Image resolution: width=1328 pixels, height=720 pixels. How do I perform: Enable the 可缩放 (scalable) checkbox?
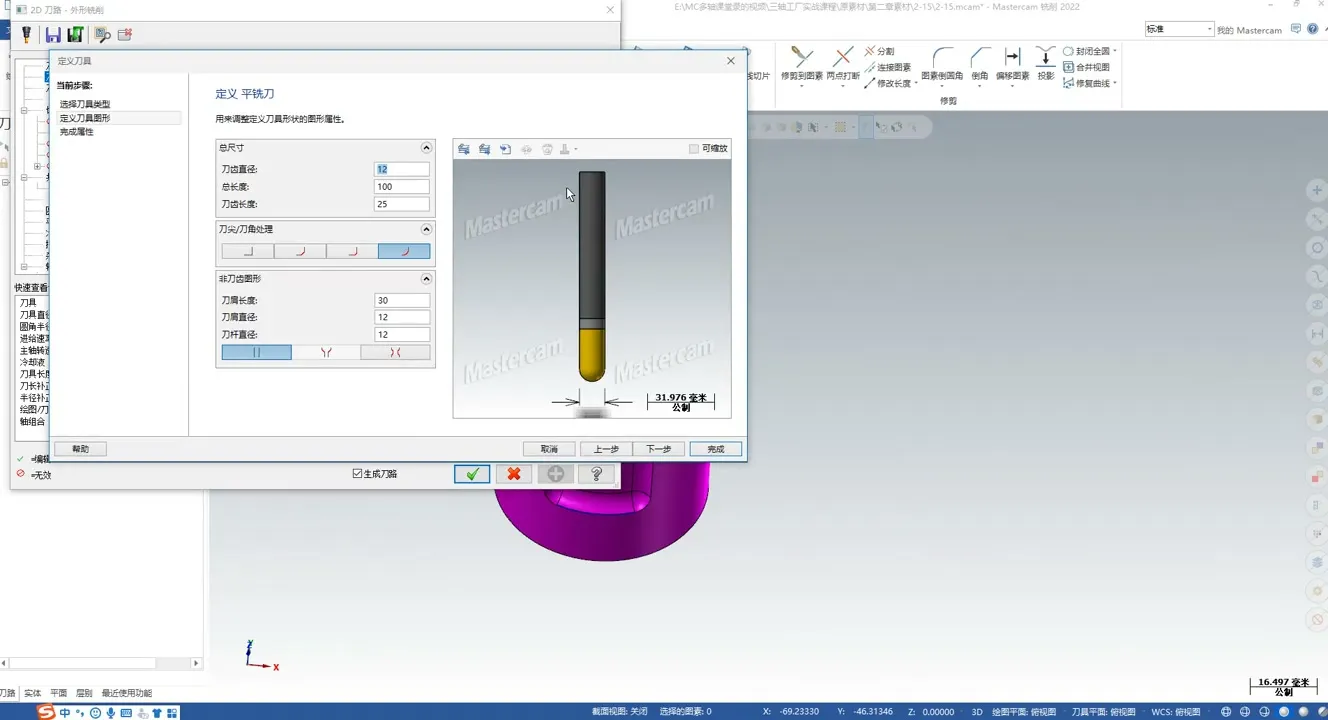[x=694, y=149]
